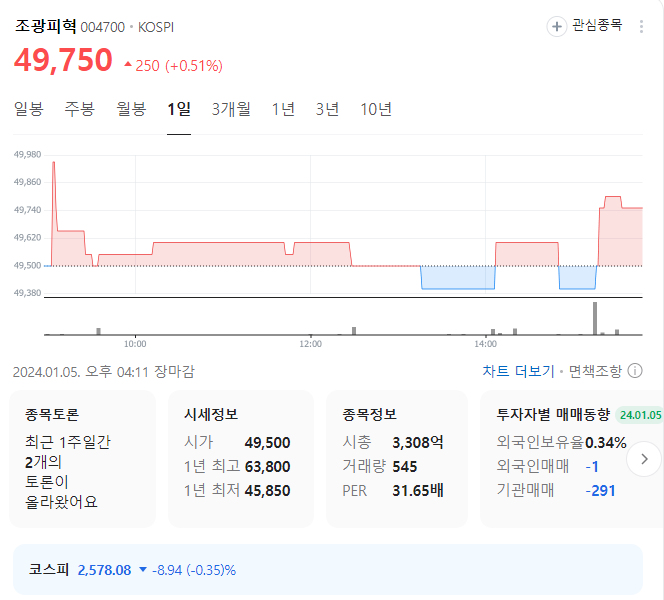The image size is (664, 600).
Task: Click the 거래량 value 545
Action: pyautogui.click(x=404, y=467)
